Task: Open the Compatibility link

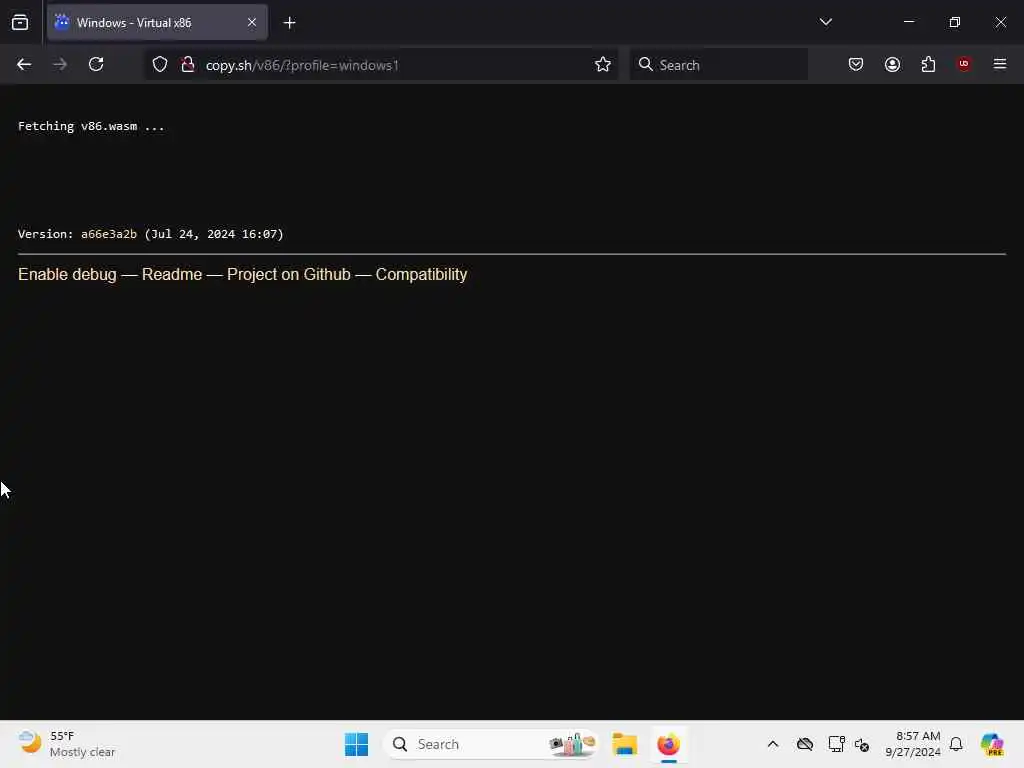Action: (421, 274)
